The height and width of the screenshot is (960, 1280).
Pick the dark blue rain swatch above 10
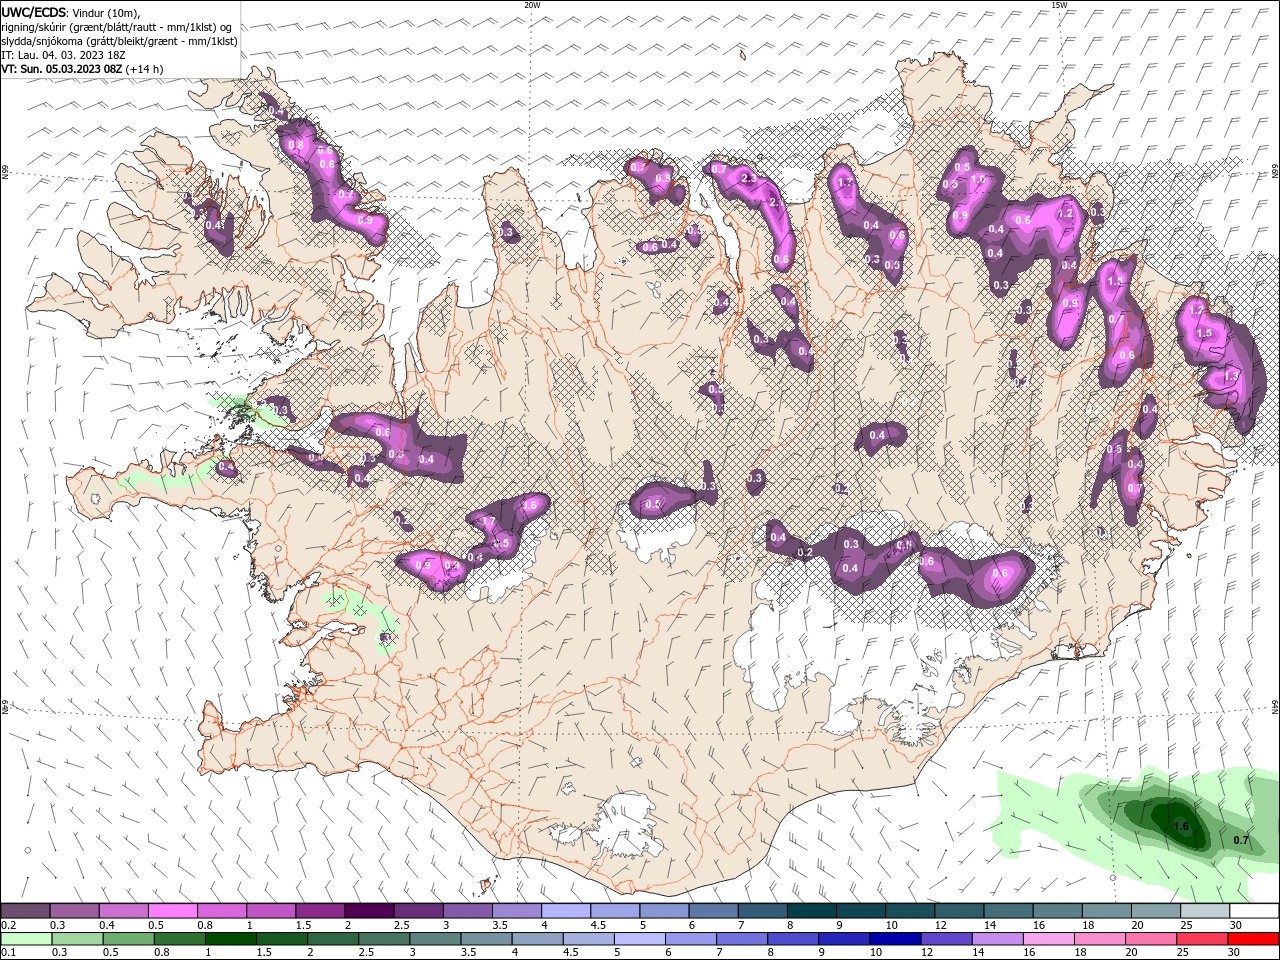(x=895, y=939)
